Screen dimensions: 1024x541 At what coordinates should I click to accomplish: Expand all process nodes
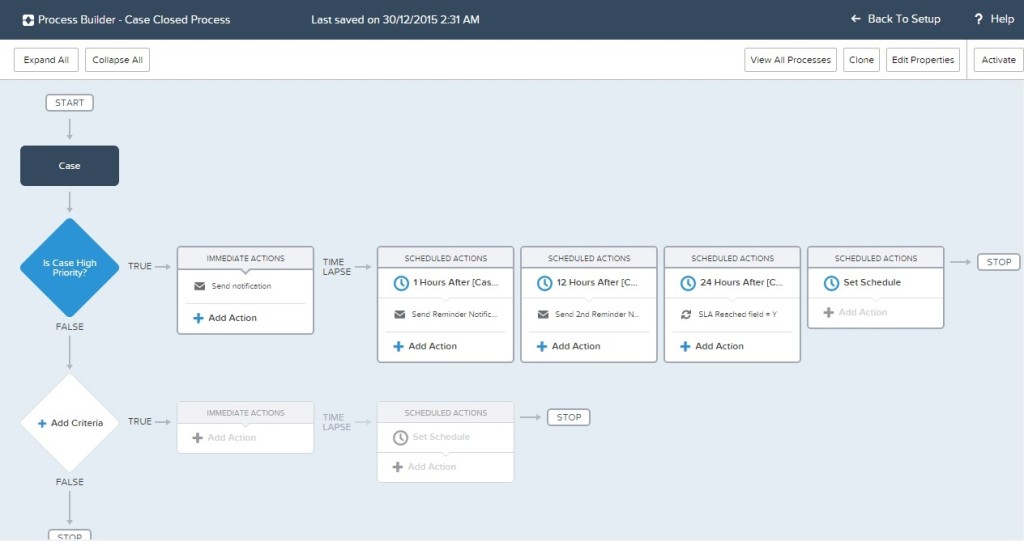pos(46,59)
